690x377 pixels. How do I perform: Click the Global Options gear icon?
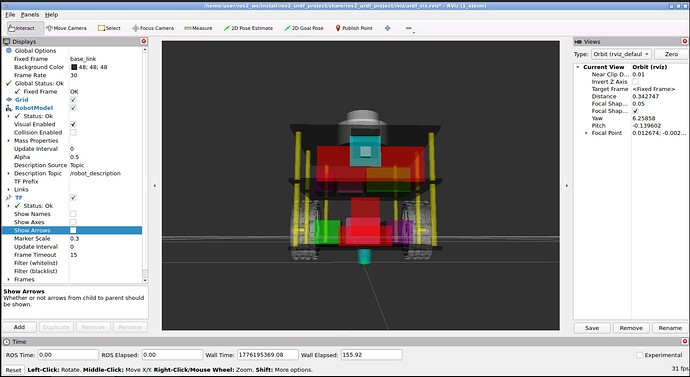pos(9,51)
